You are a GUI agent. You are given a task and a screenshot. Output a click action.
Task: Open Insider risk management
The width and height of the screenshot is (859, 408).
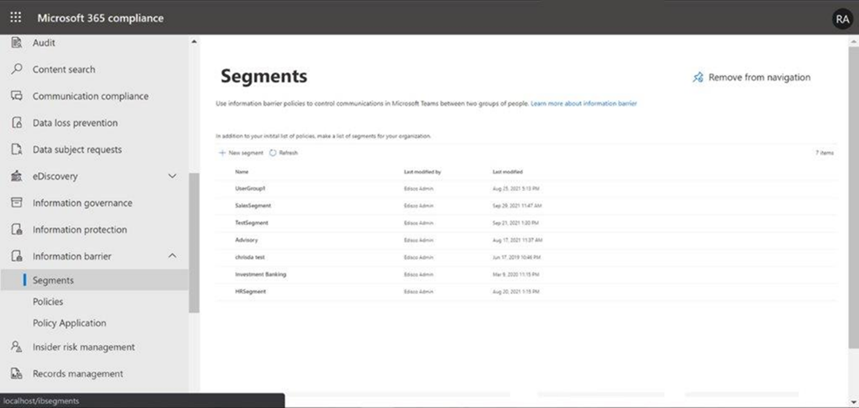(83, 347)
